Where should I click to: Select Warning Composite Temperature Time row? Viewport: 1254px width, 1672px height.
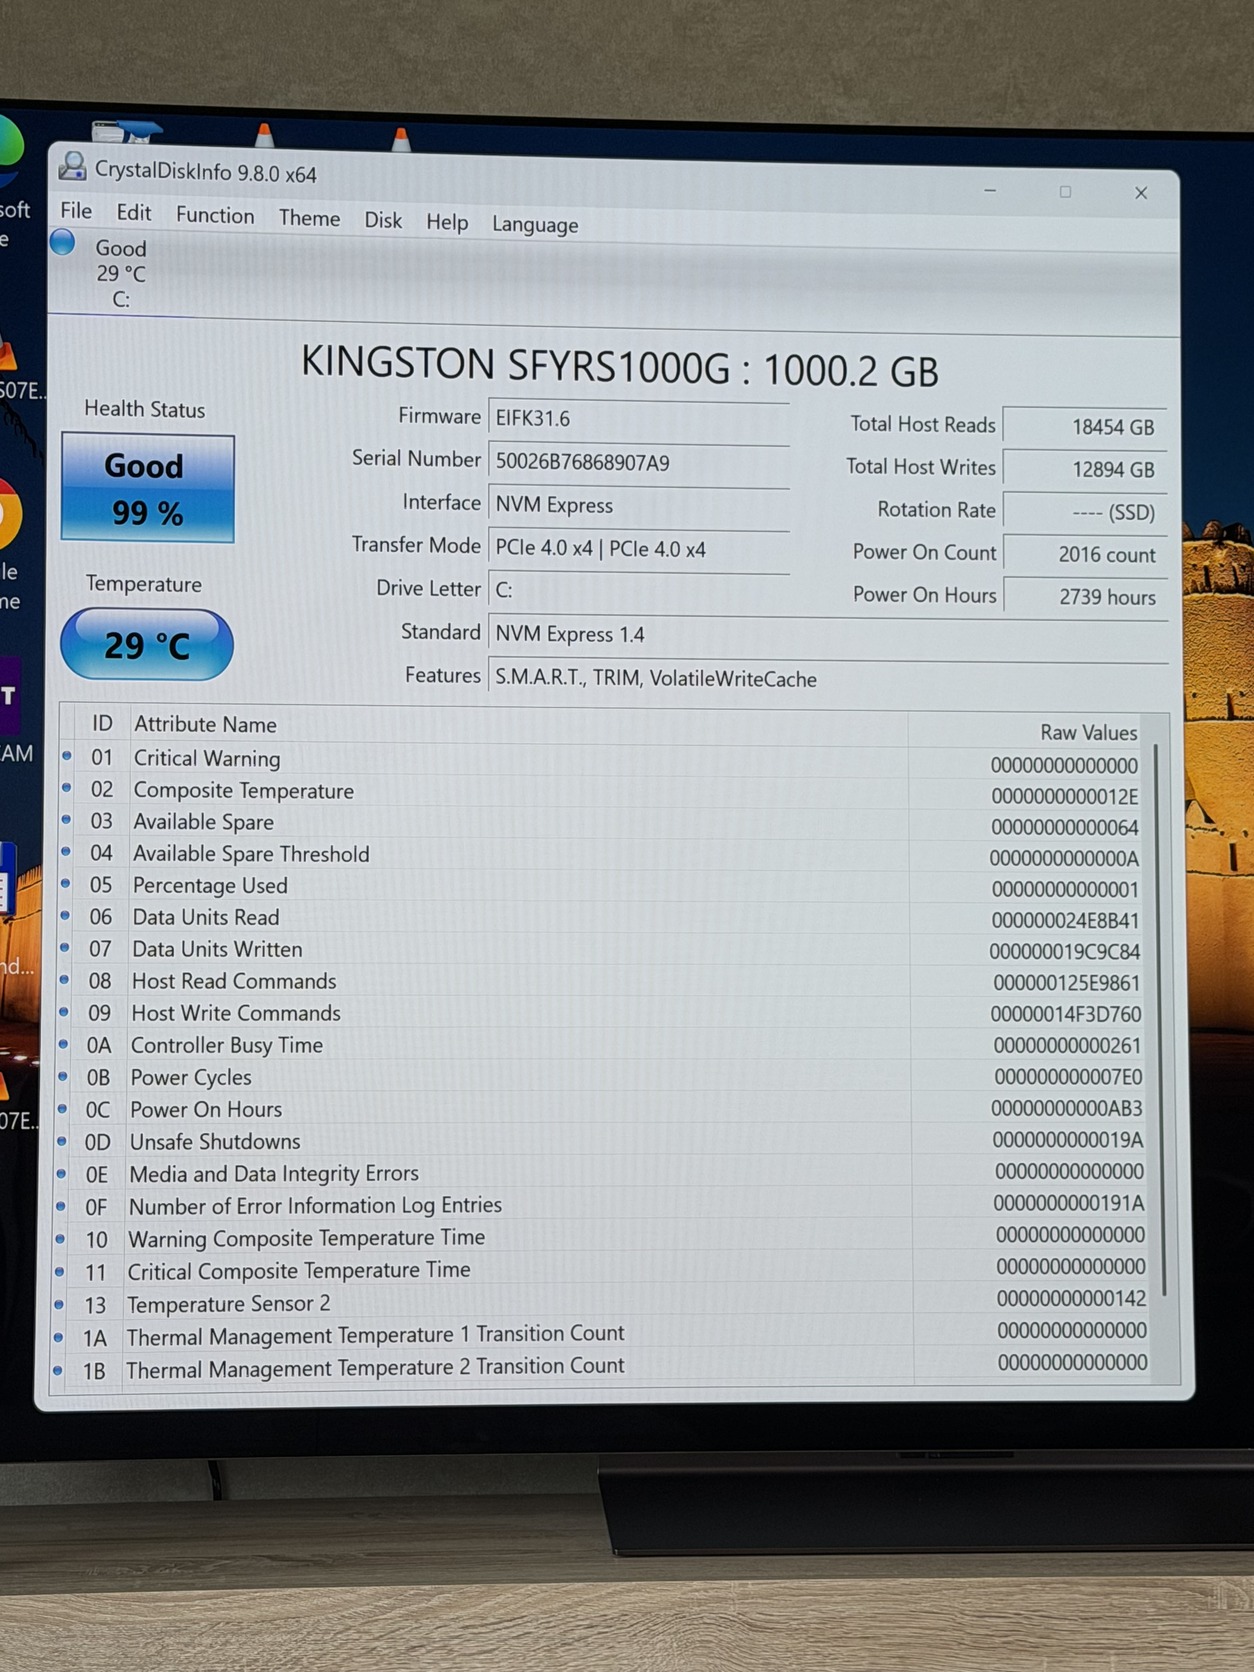click(x=600, y=1237)
